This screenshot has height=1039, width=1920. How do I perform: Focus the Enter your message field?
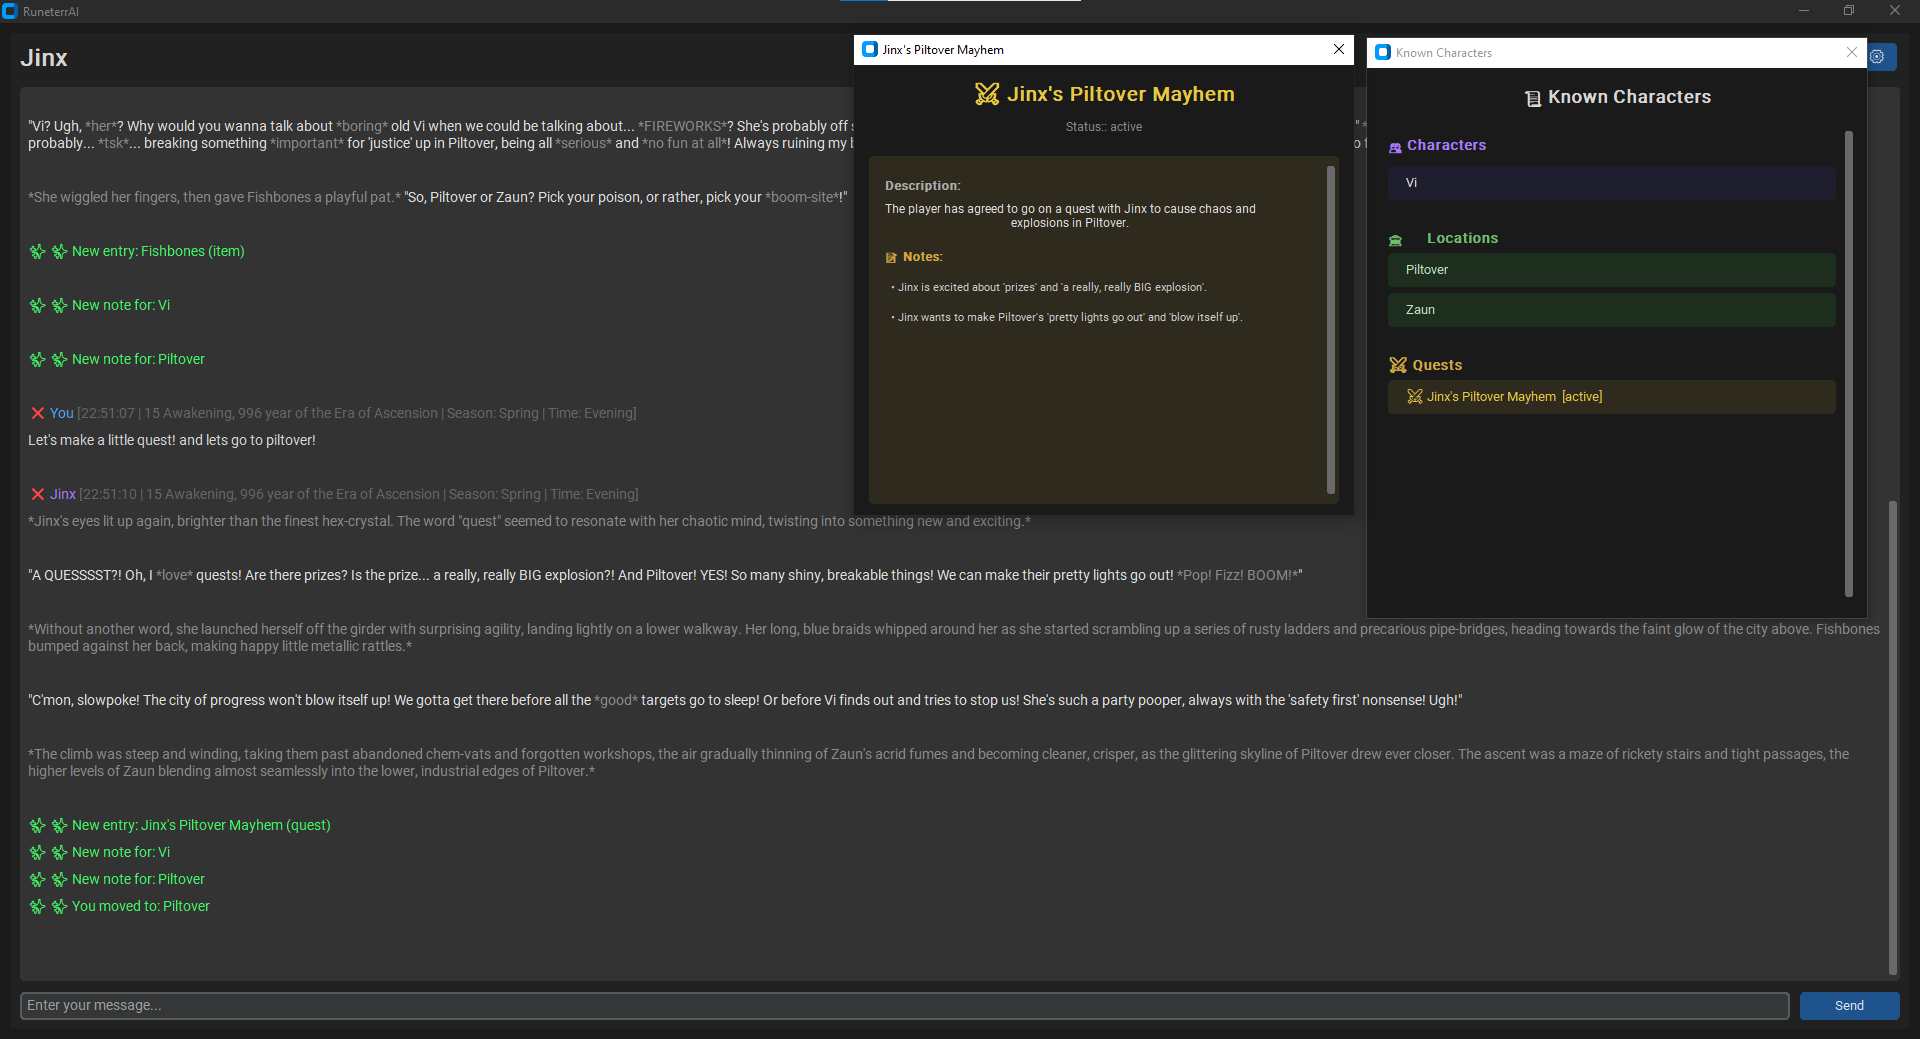click(x=904, y=1006)
